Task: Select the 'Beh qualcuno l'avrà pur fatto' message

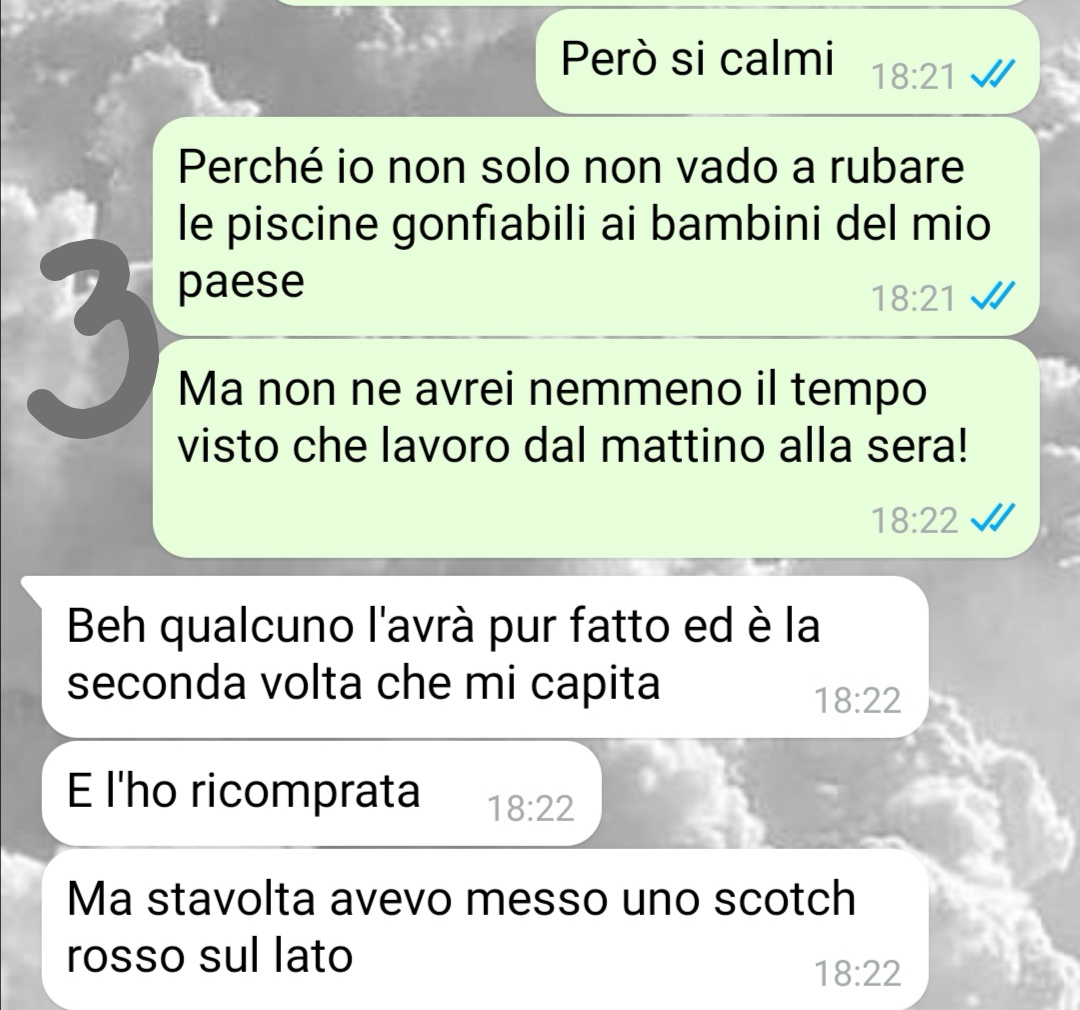Action: pyautogui.click(x=484, y=657)
